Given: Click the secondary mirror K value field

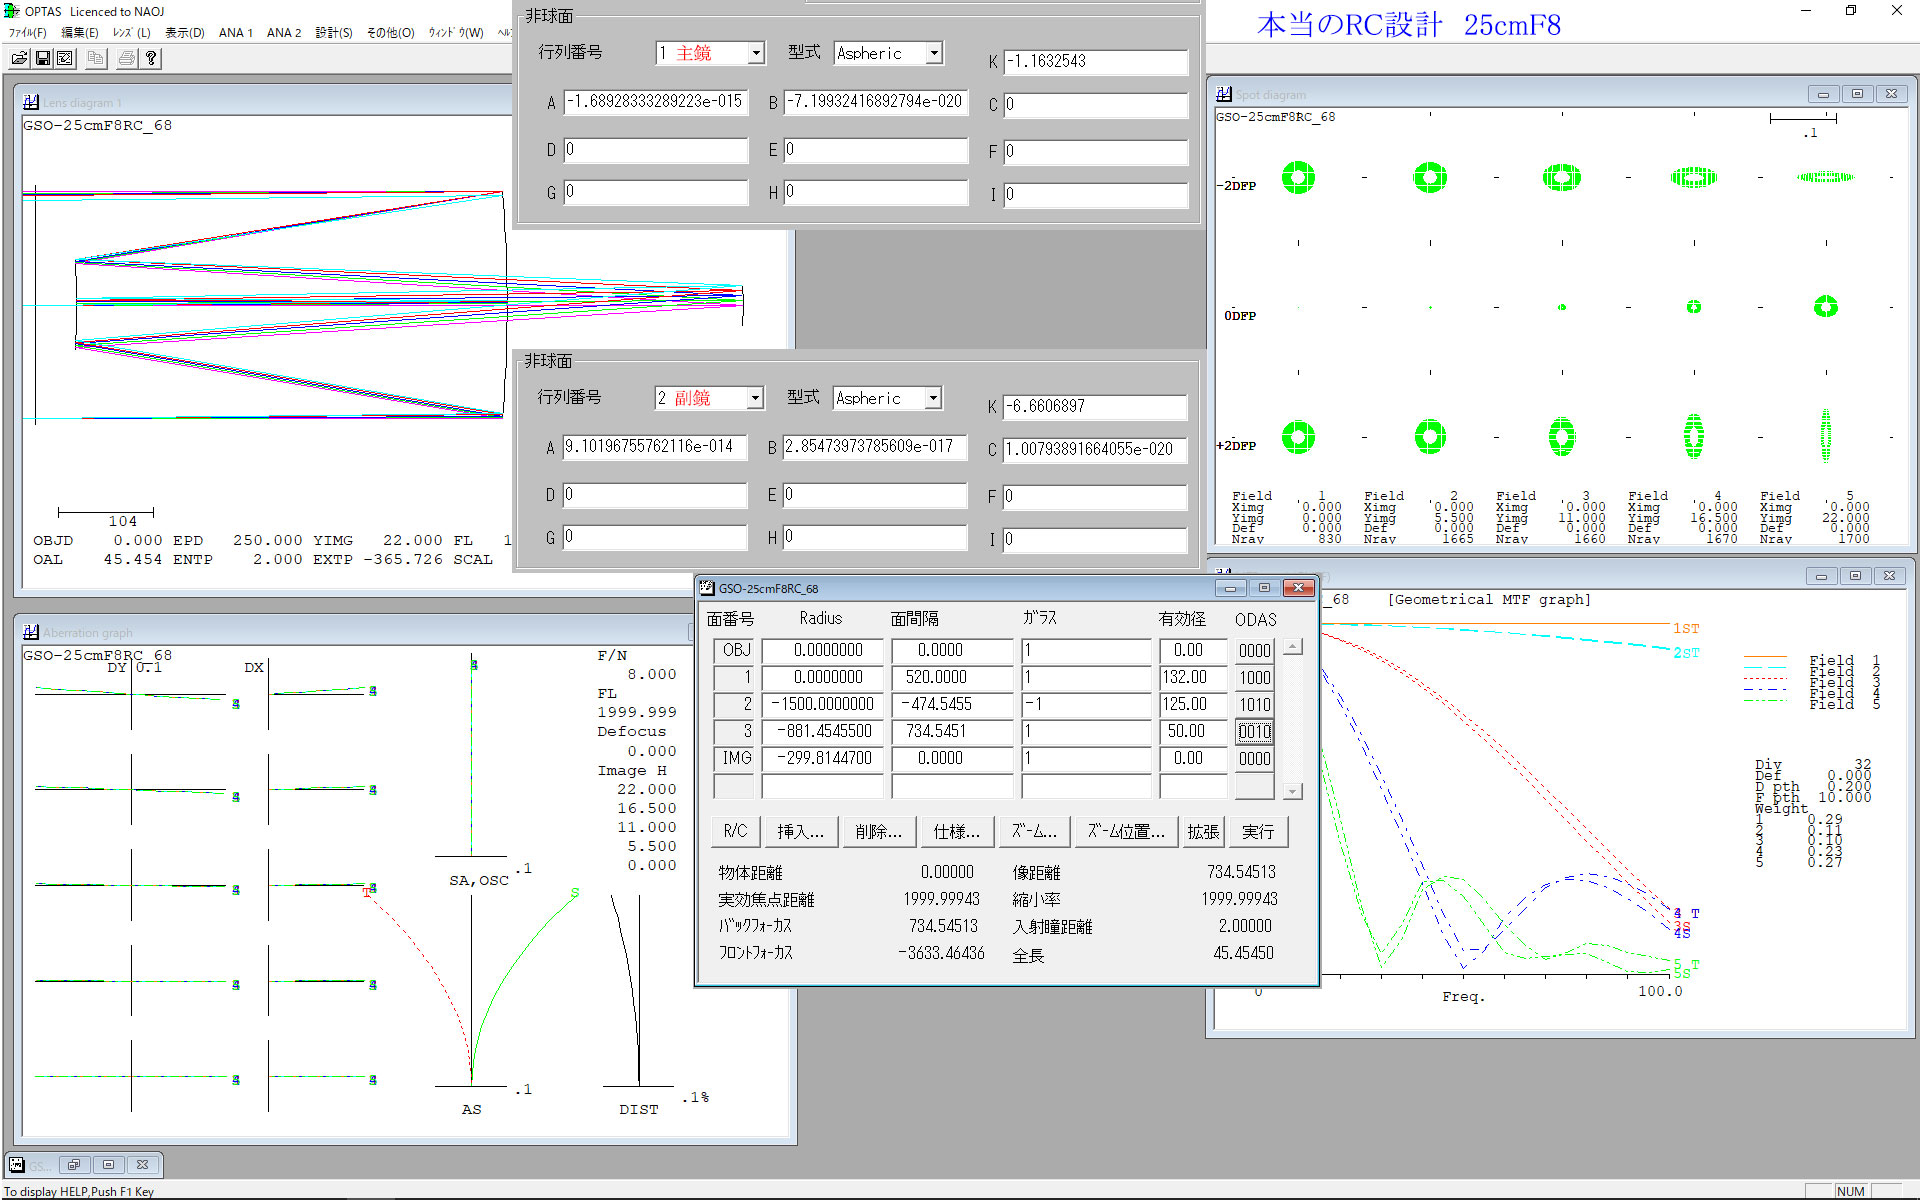Looking at the screenshot, I should click(x=1095, y=407).
